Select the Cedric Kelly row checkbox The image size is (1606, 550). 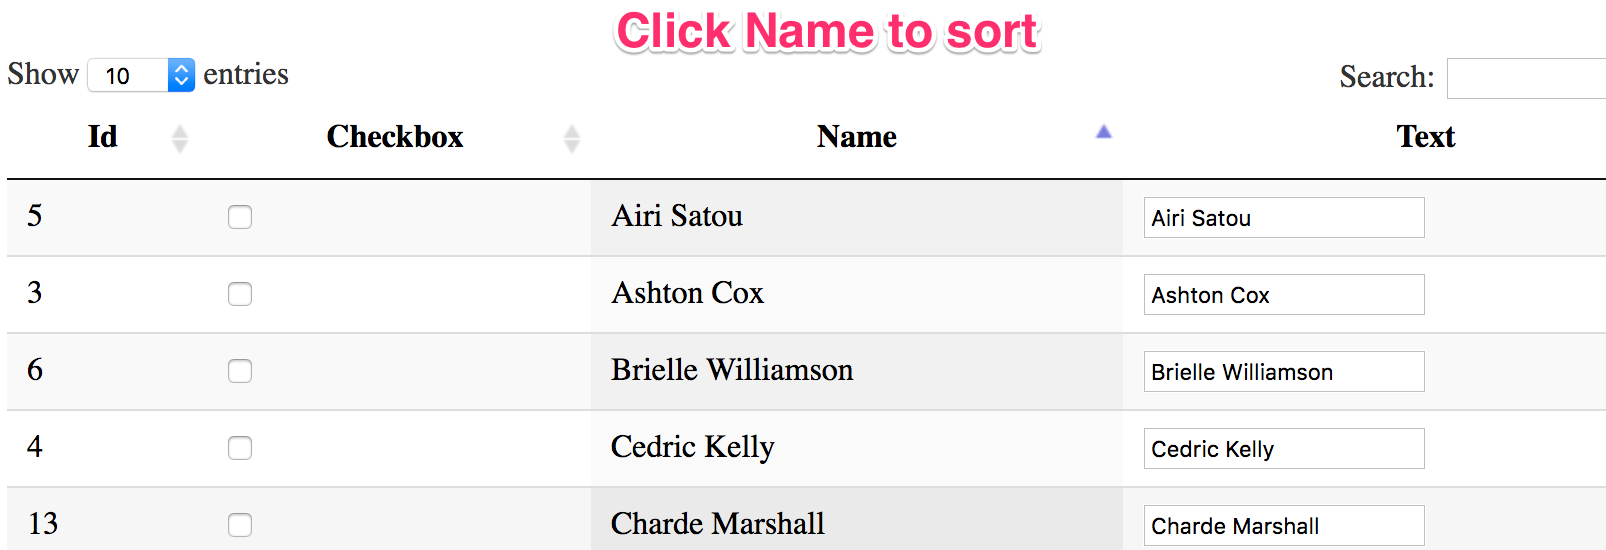point(240,448)
